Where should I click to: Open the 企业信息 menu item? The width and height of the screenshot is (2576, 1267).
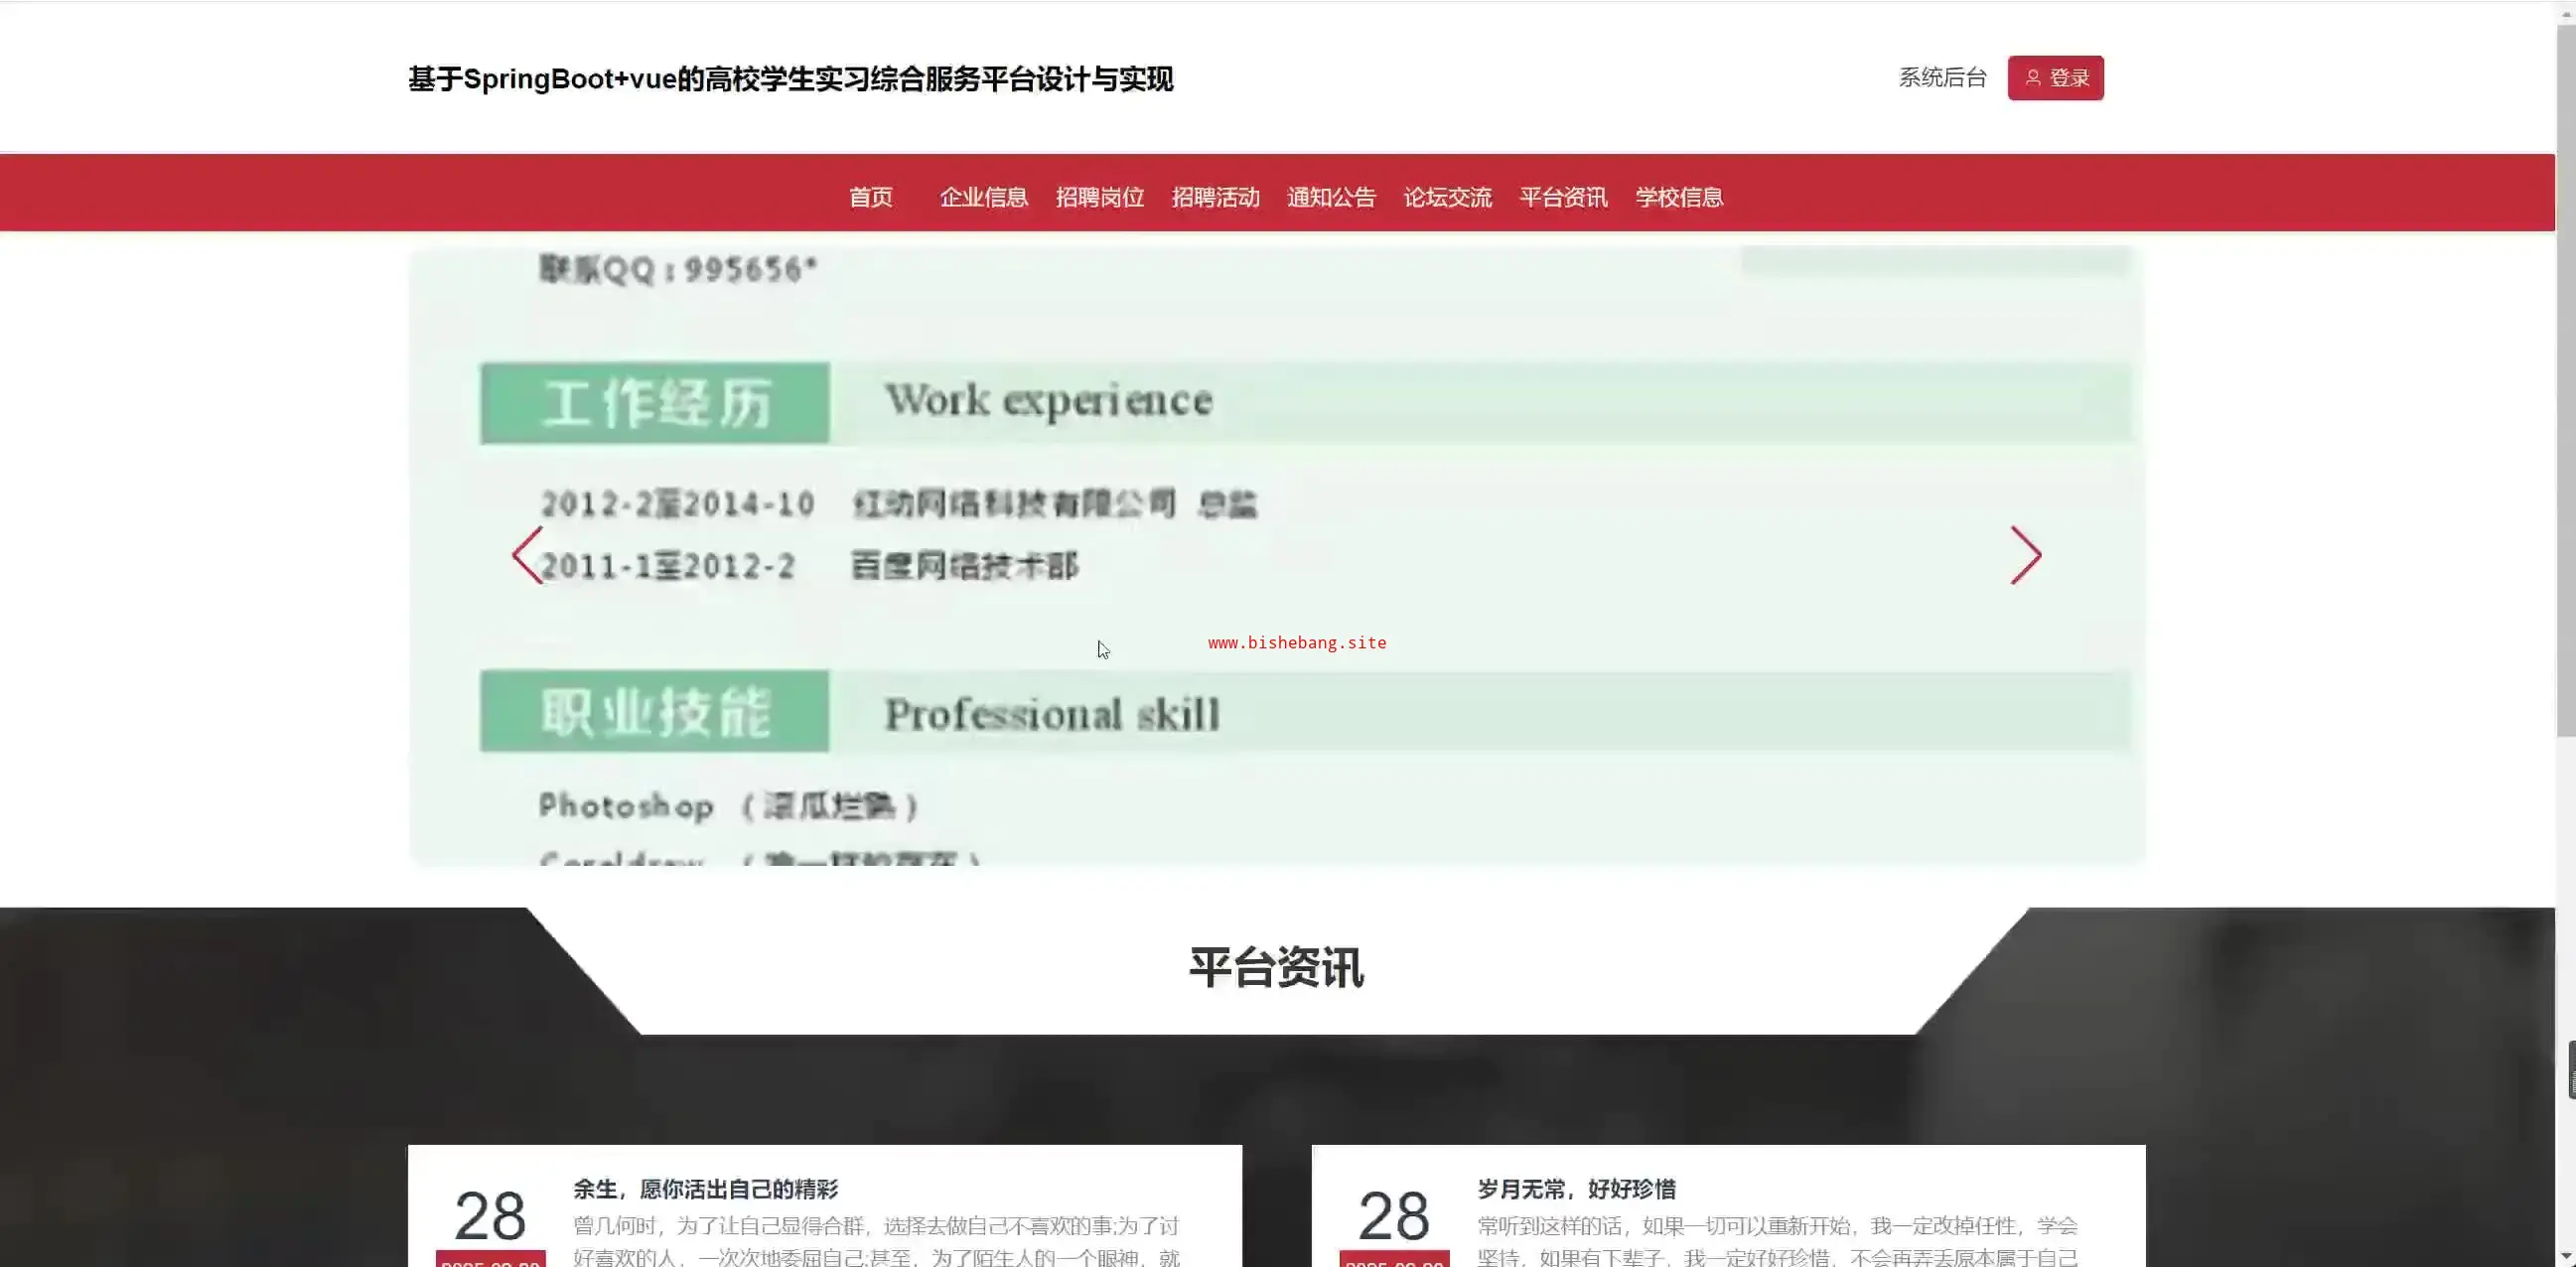coord(984,197)
